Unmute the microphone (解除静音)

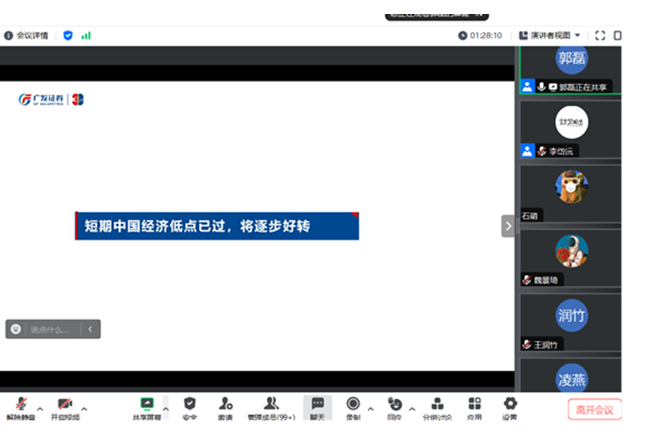(20, 405)
